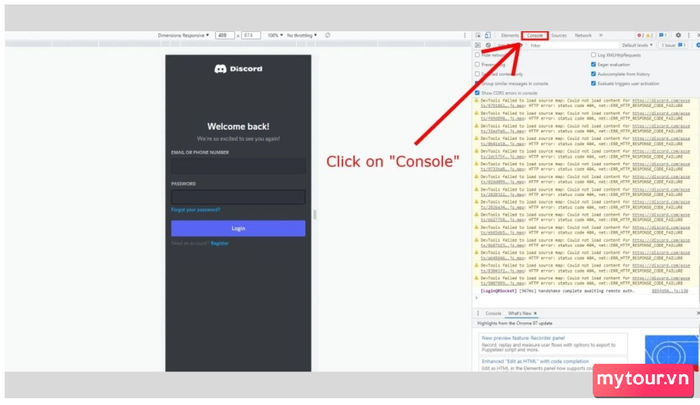The height and width of the screenshot is (405, 700).
Task: Show more DevTools tabs chevron
Action: (x=601, y=35)
